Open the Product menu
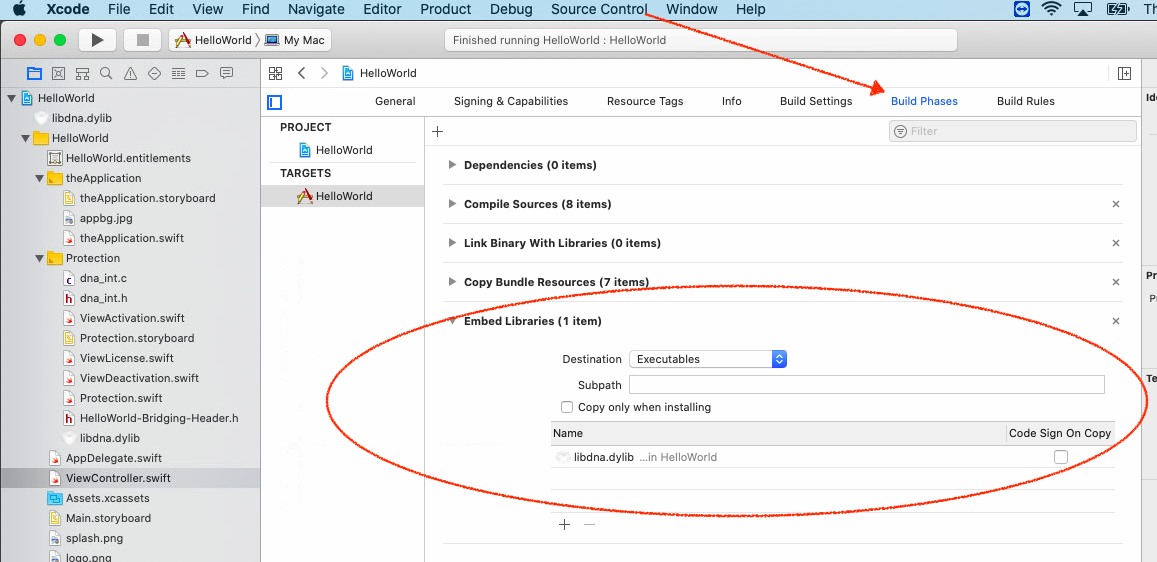Screen dimensions: 1157x562 tap(446, 10)
